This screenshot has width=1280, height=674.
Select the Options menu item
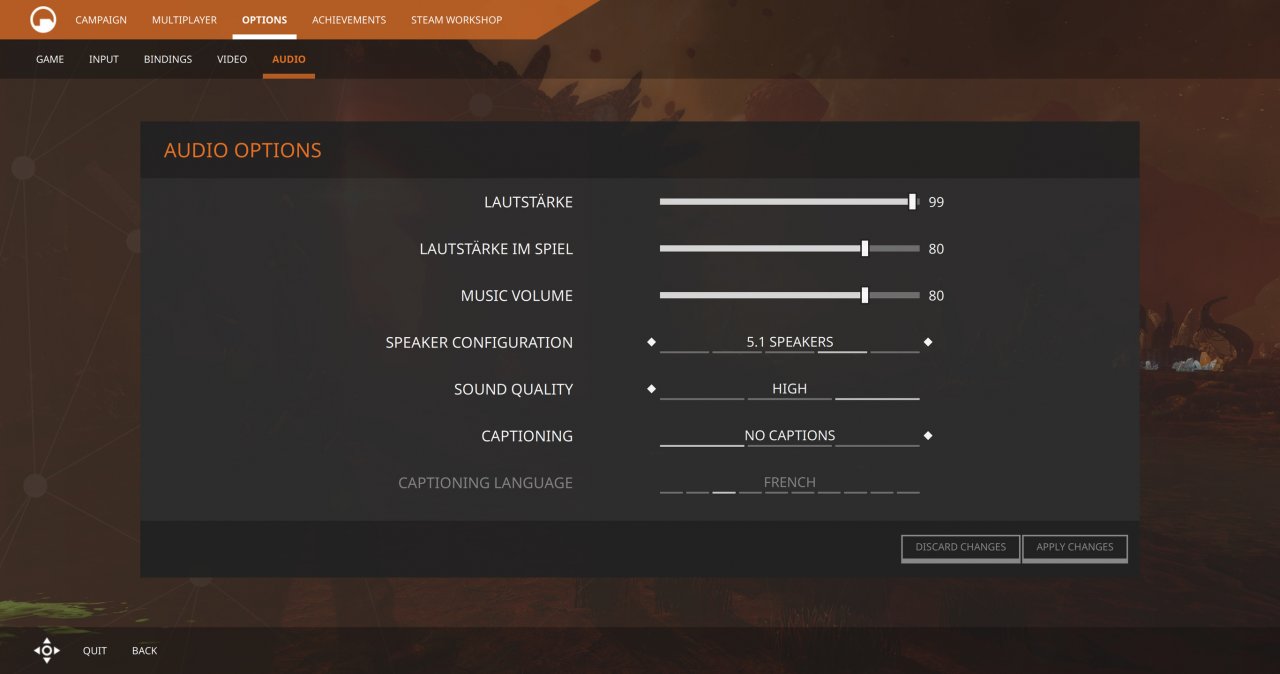click(264, 20)
